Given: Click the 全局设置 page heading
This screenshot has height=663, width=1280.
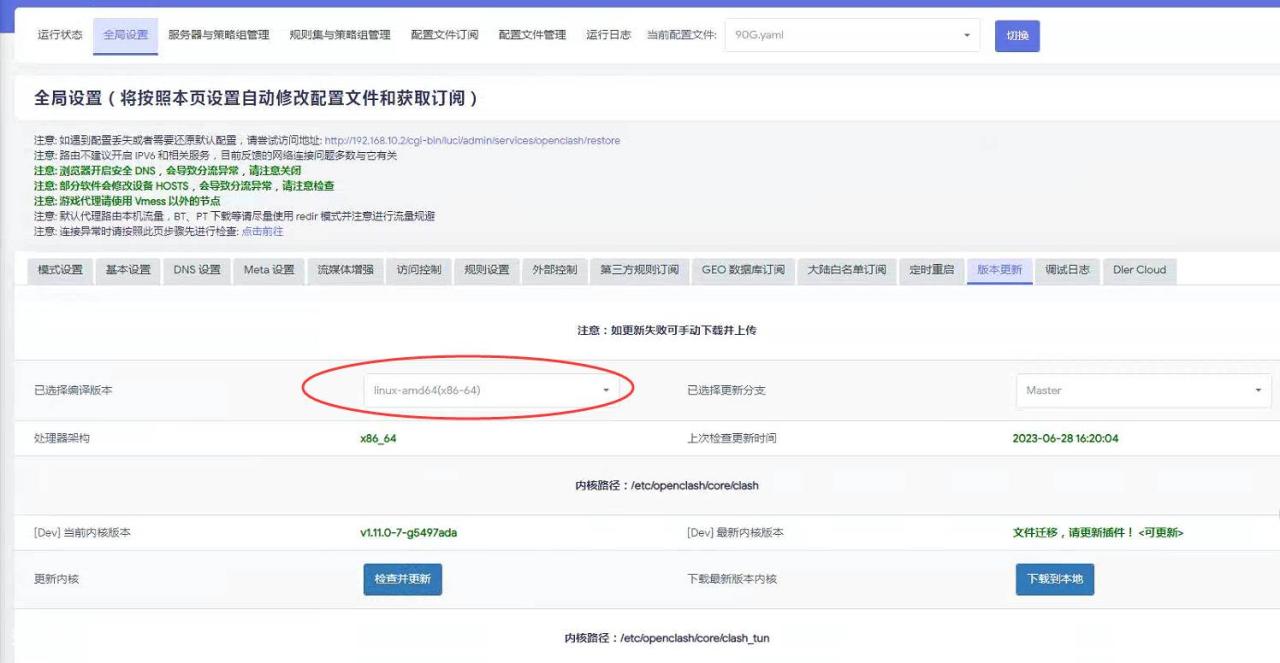Looking at the screenshot, I should 257,98.
